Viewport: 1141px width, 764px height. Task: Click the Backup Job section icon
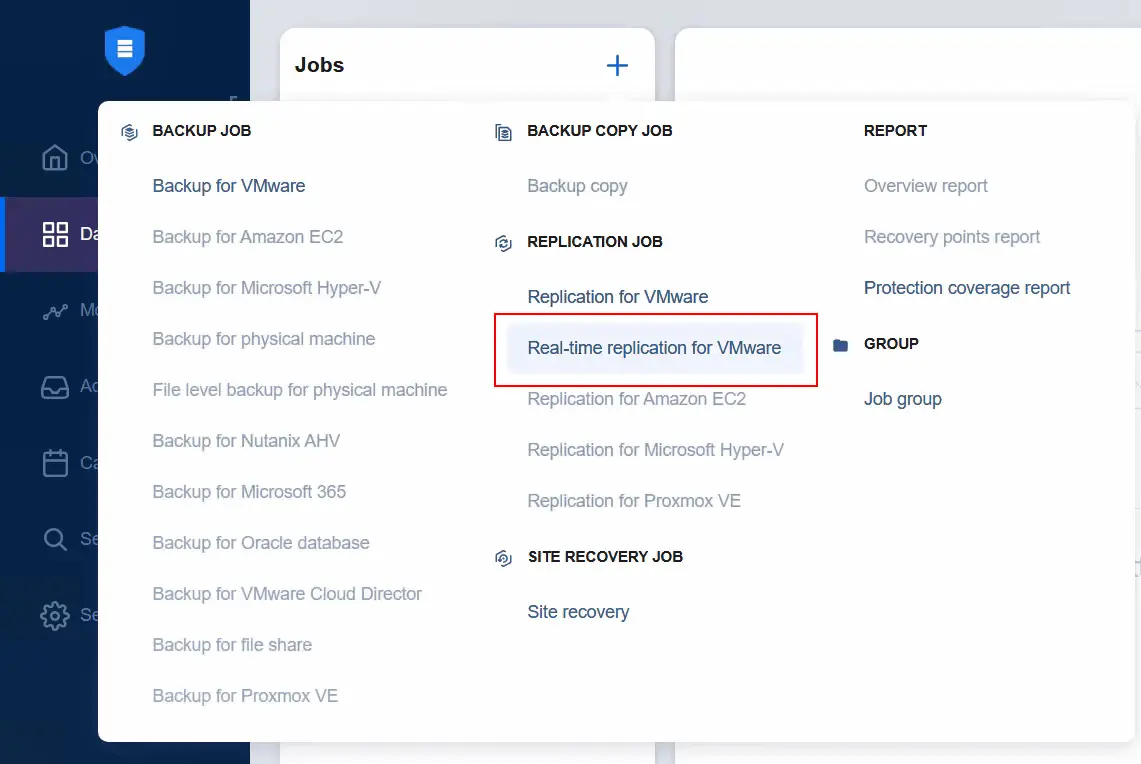pyautogui.click(x=128, y=130)
